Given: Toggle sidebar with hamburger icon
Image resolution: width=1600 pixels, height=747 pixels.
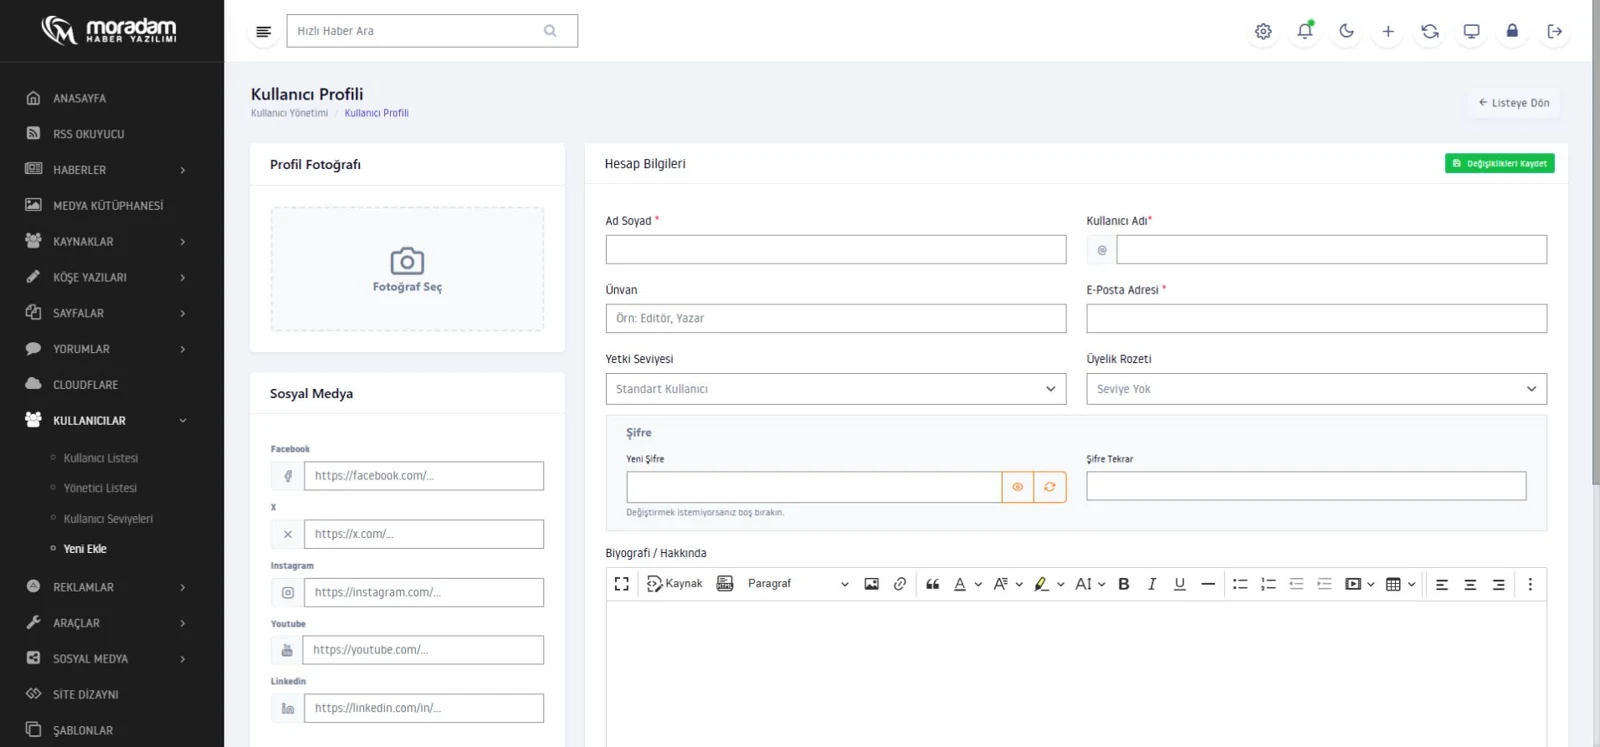Looking at the screenshot, I should (x=263, y=31).
